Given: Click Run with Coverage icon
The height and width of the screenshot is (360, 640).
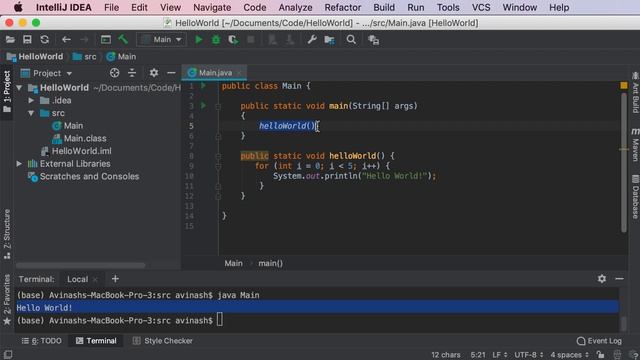Looking at the screenshot, I should pyautogui.click(x=233, y=40).
